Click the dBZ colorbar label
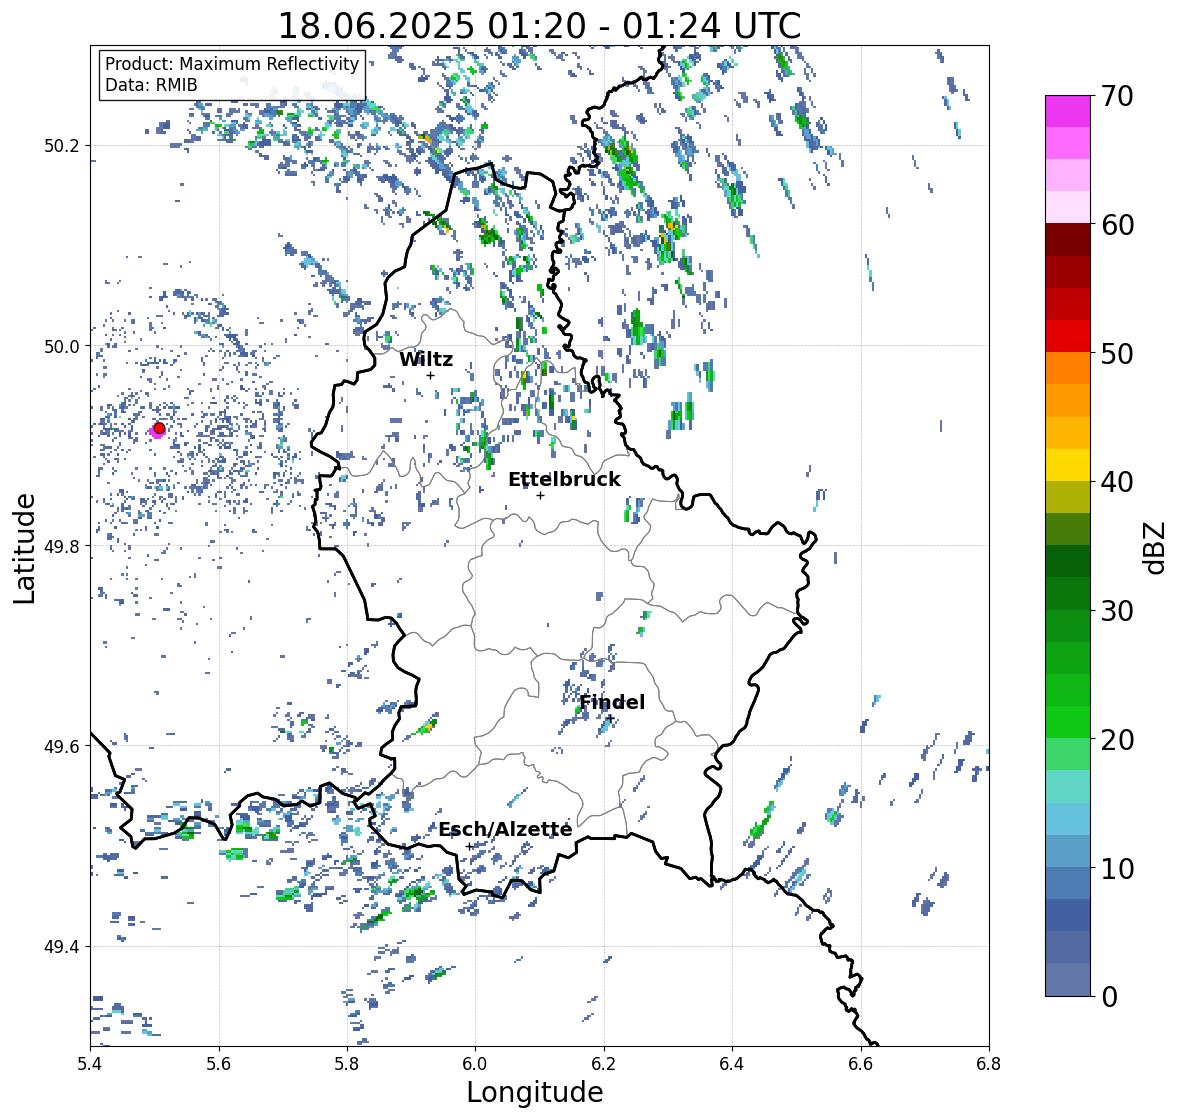1179x1117 pixels. (1155, 547)
